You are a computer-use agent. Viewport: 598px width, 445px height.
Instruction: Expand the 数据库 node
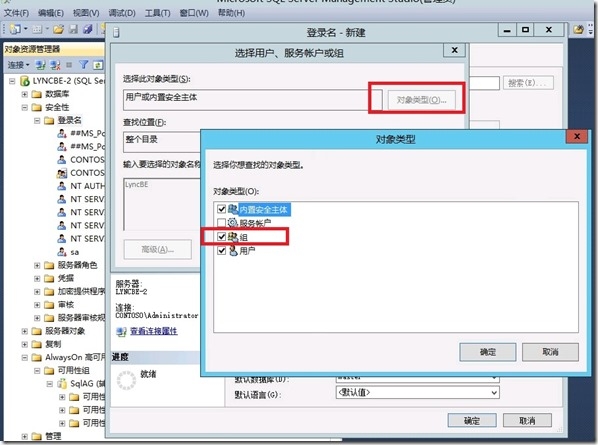[x=25, y=94]
